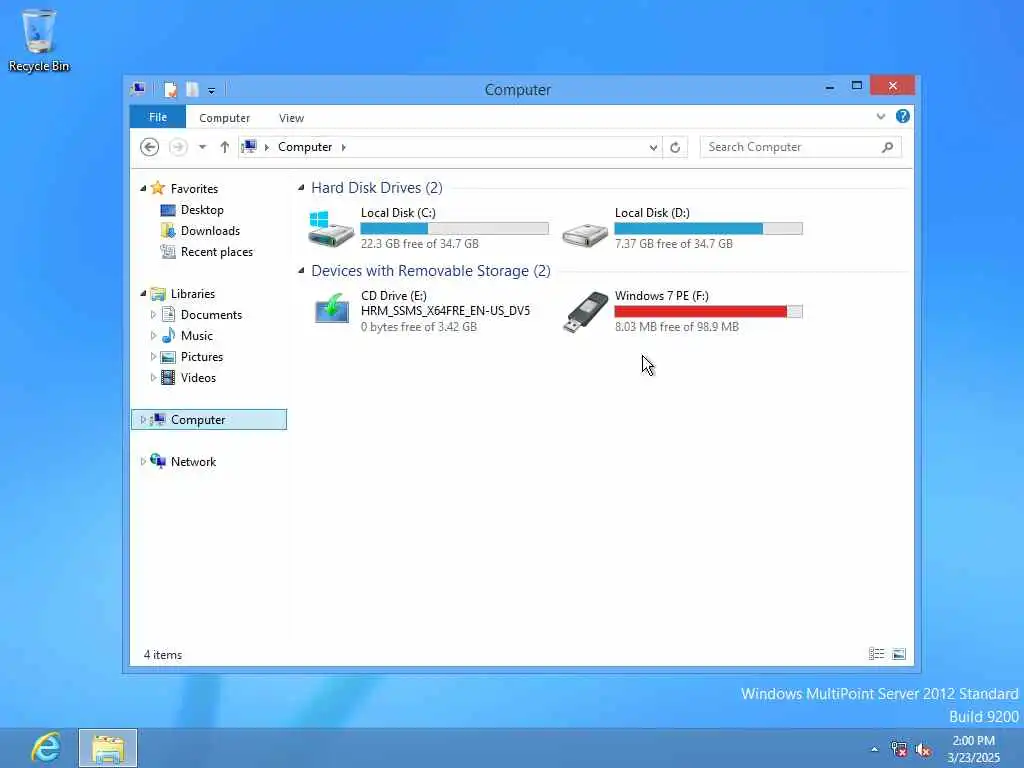Select the Windows 7 PE (F:) USB icon

586,312
